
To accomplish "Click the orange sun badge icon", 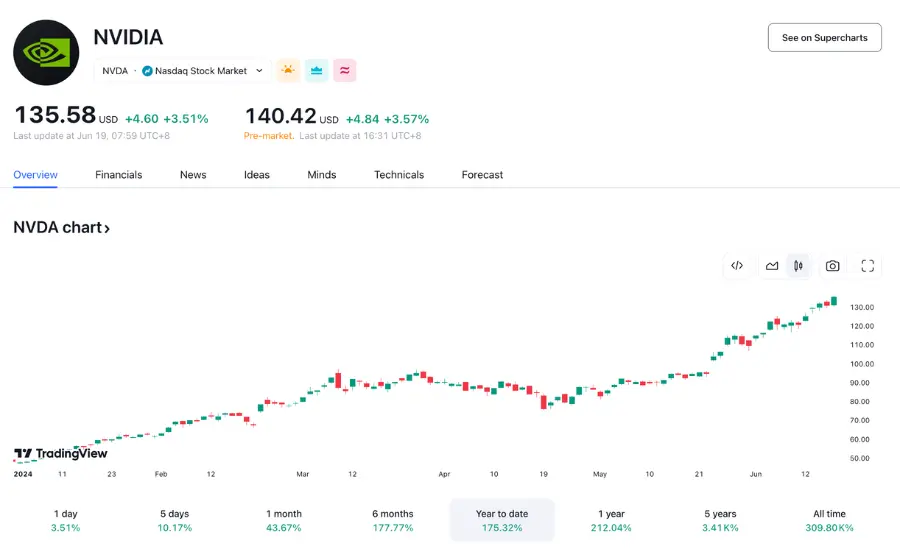I will (288, 71).
